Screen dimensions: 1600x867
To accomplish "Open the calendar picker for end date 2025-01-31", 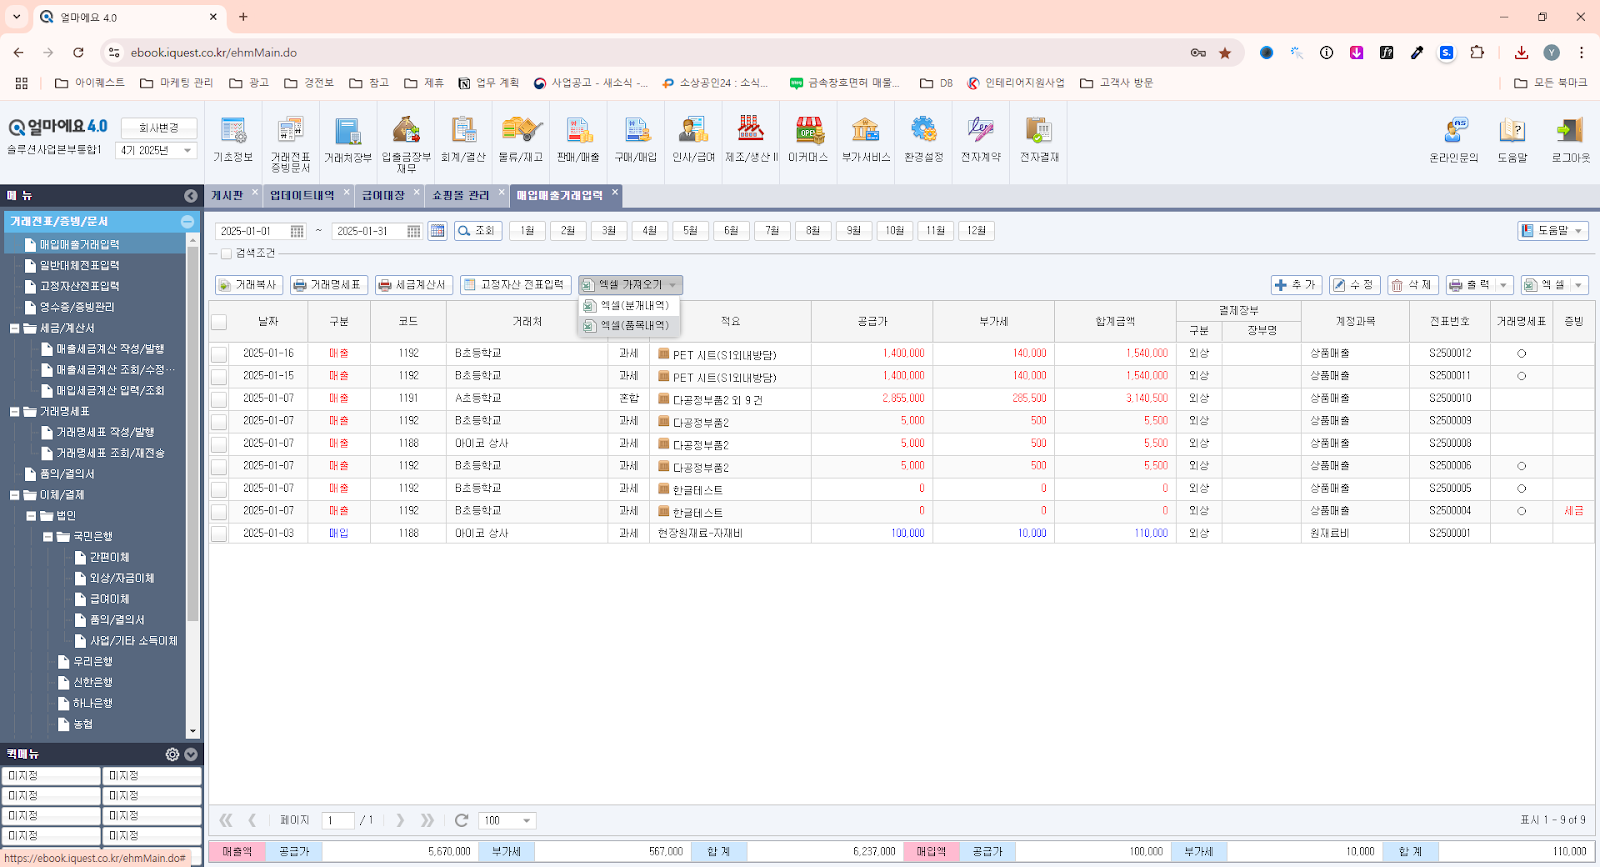I will tap(414, 231).
